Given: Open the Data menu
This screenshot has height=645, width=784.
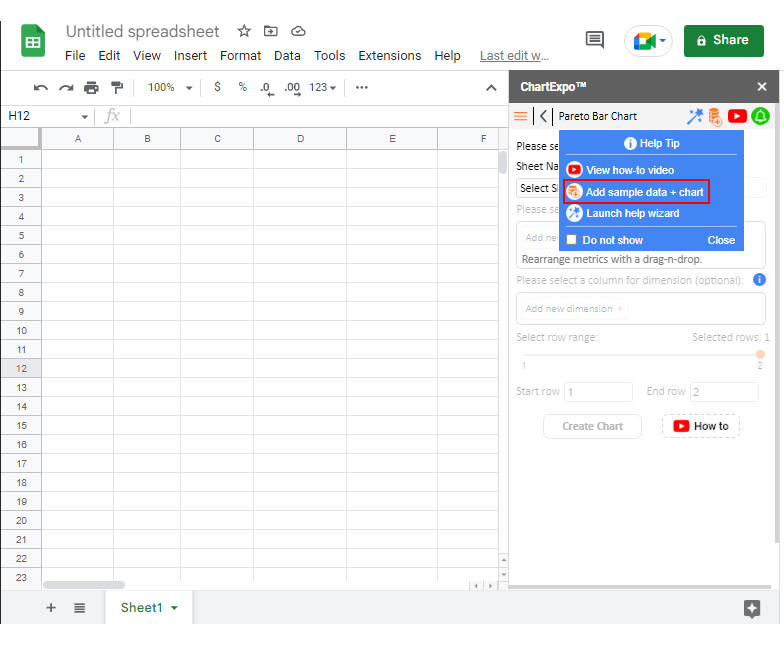Looking at the screenshot, I should click(x=287, y=56).
